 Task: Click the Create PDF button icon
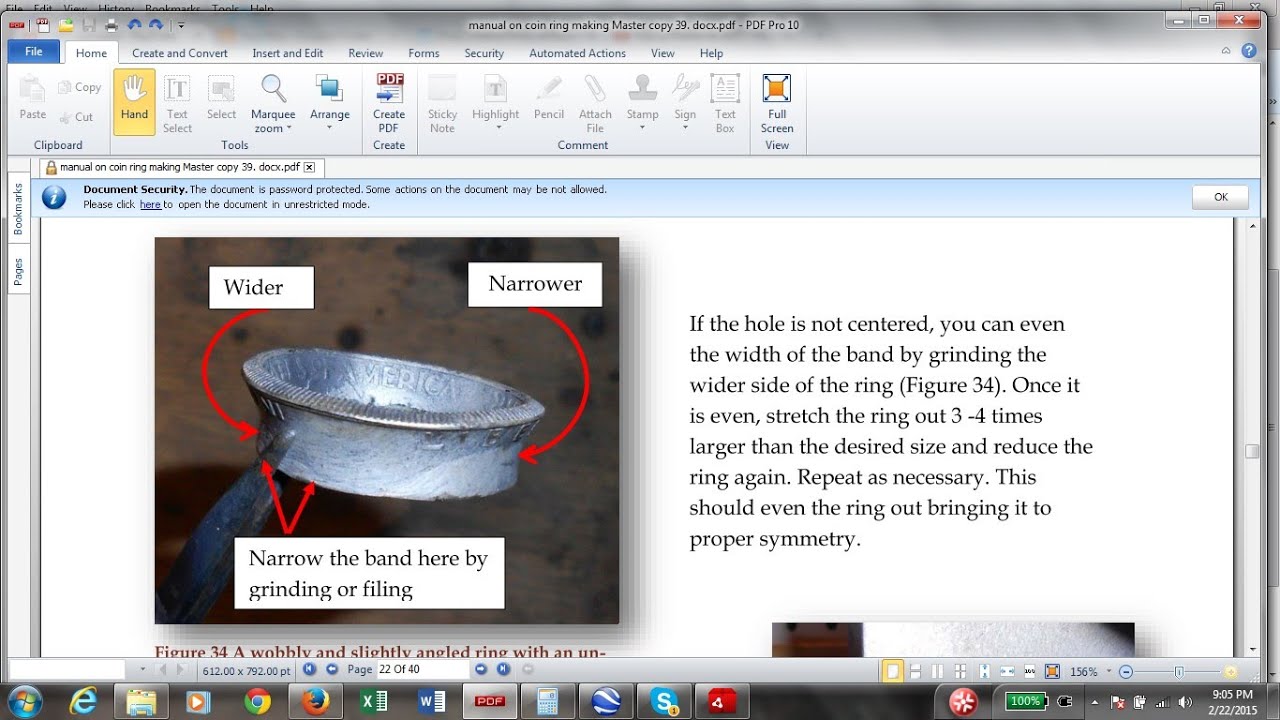click(x=389, y=89)
